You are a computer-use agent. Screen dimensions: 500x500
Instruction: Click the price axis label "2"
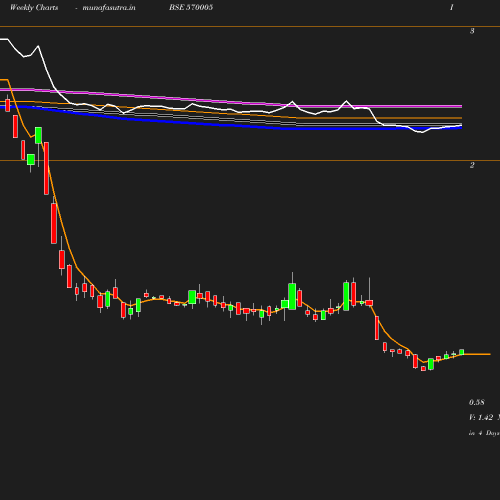[472, 165]
